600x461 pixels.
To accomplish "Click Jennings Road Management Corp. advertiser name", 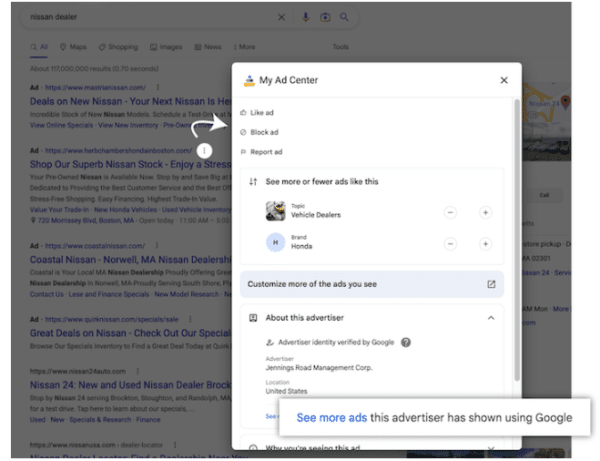I will click(x=319, y=368).
